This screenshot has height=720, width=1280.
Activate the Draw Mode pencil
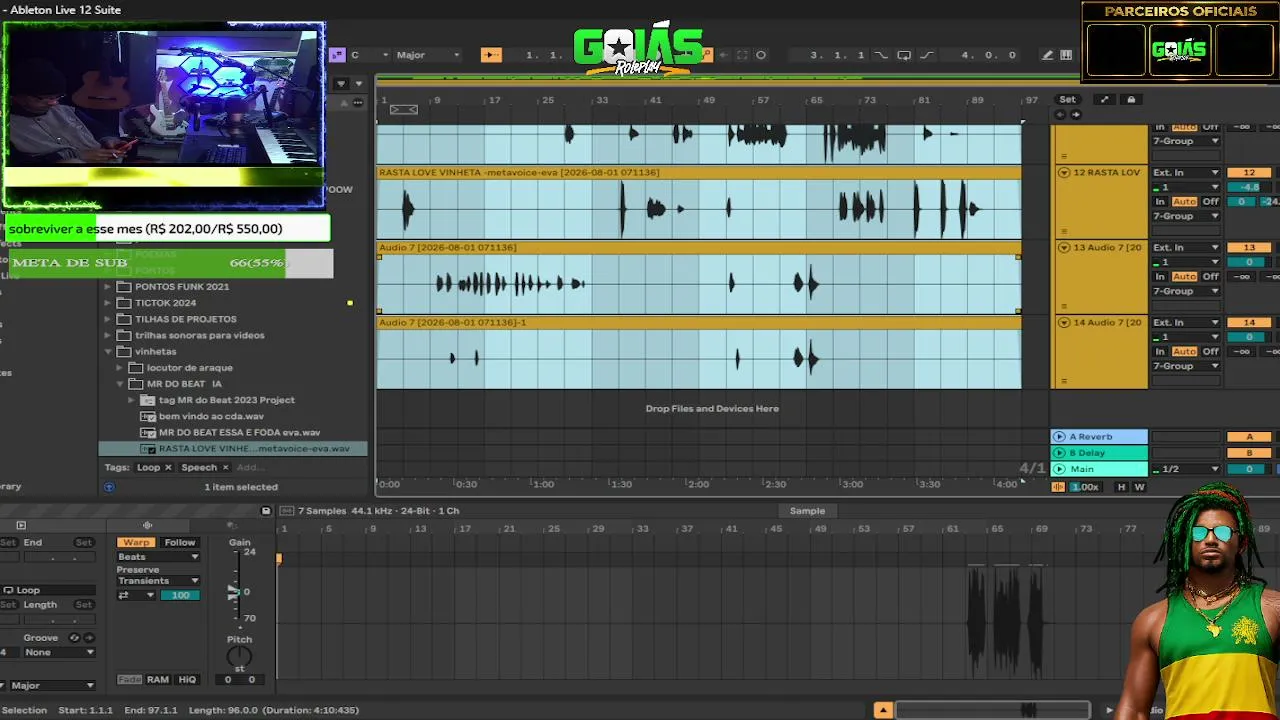[1047, 55]
